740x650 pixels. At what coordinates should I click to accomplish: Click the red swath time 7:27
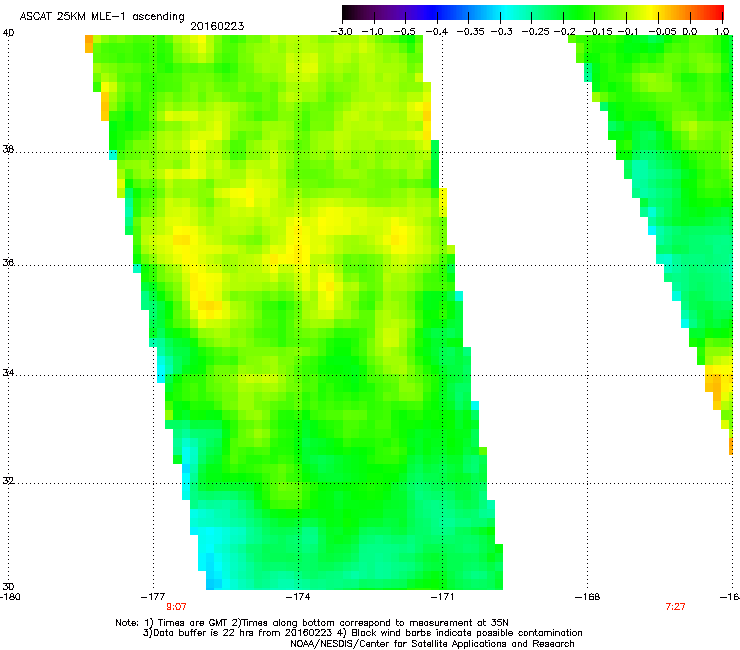pyautogui.click(x=675, y=607)
